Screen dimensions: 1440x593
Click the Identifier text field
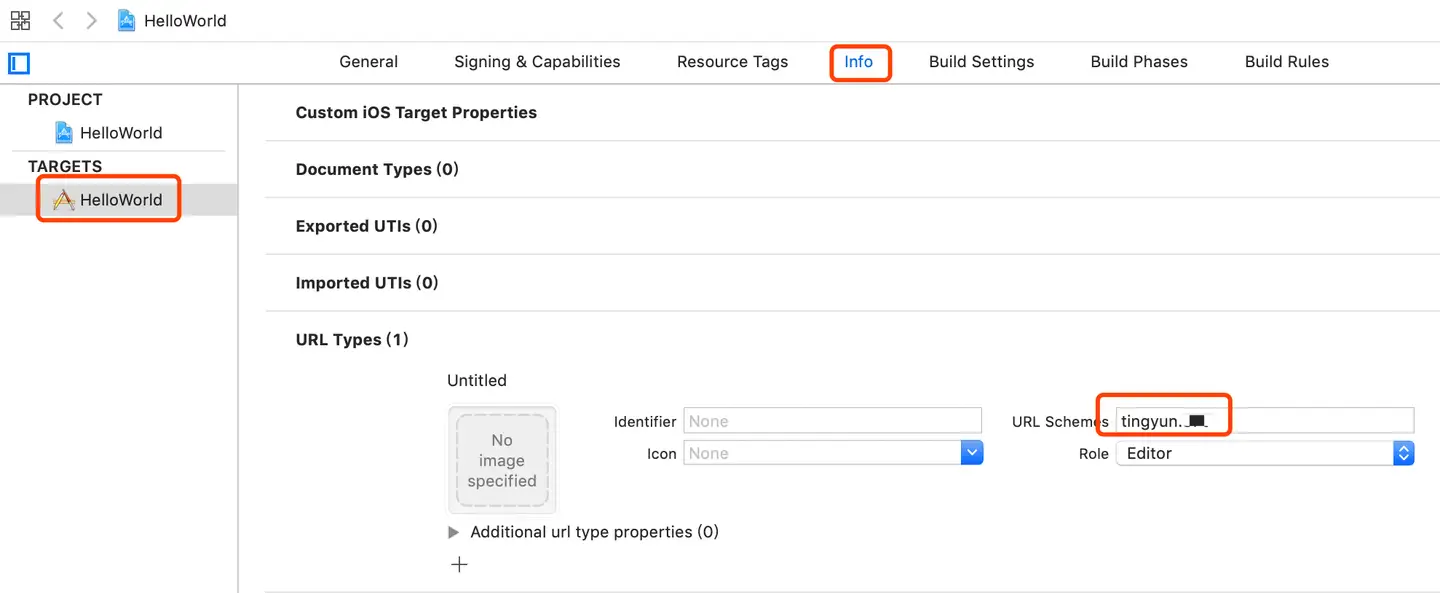click(x=832, y=421)
